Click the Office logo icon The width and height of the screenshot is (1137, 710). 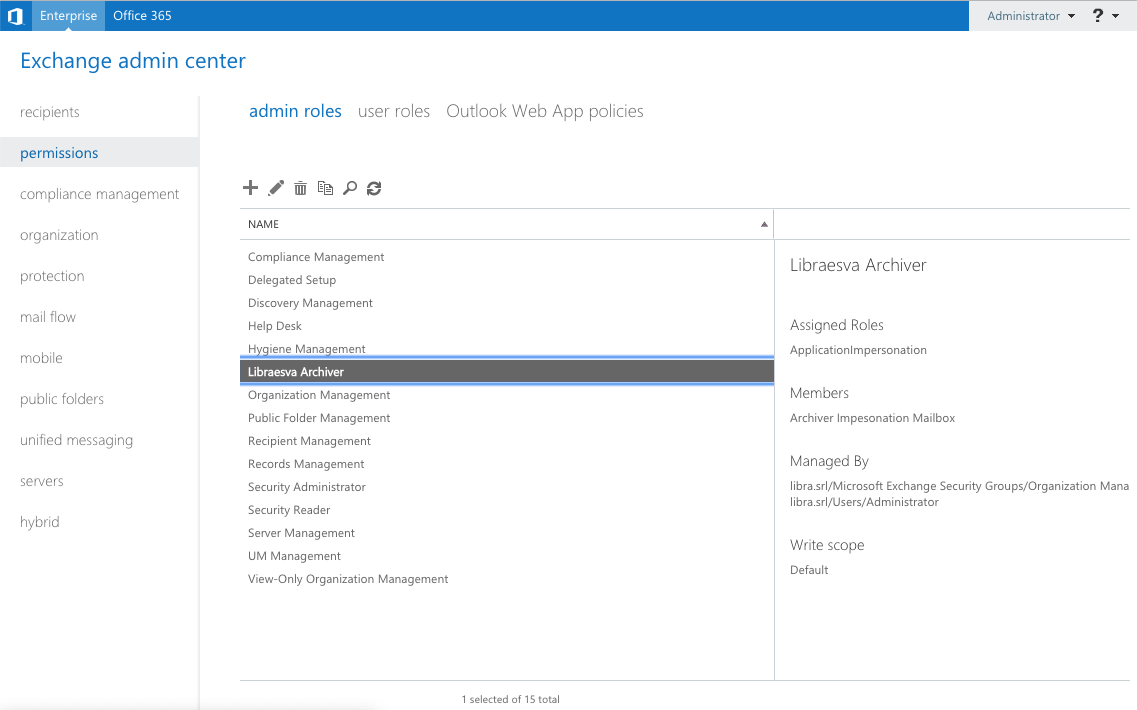coord(15,15)
